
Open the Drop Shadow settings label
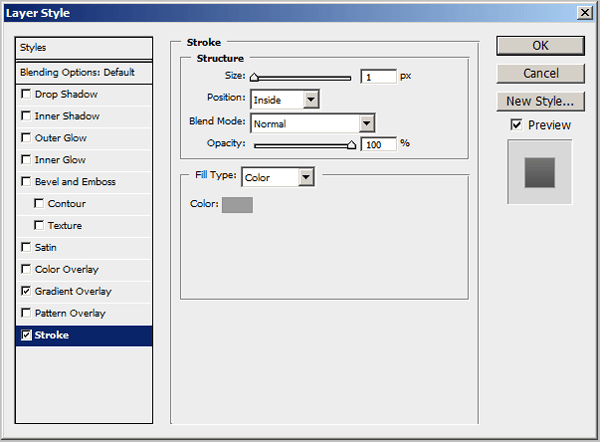coord(66,94)
